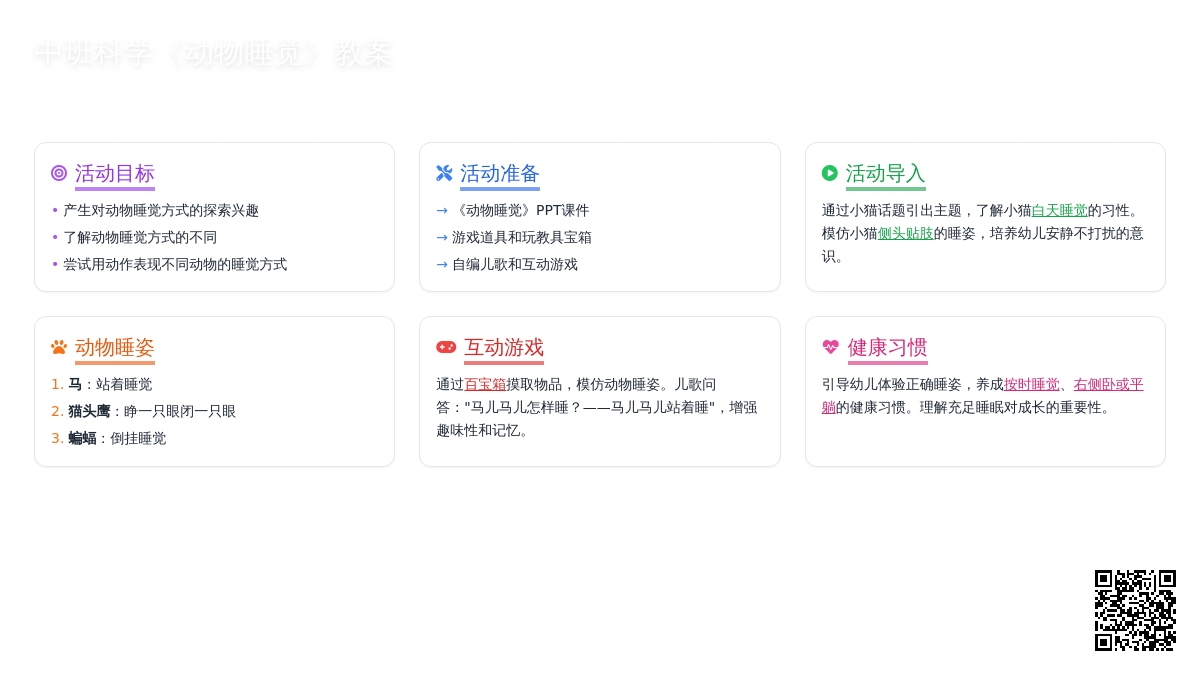Click the 百宝箱 link
Image resolution: width=1200 pixels, height=675 pixels.
point(485,384)
